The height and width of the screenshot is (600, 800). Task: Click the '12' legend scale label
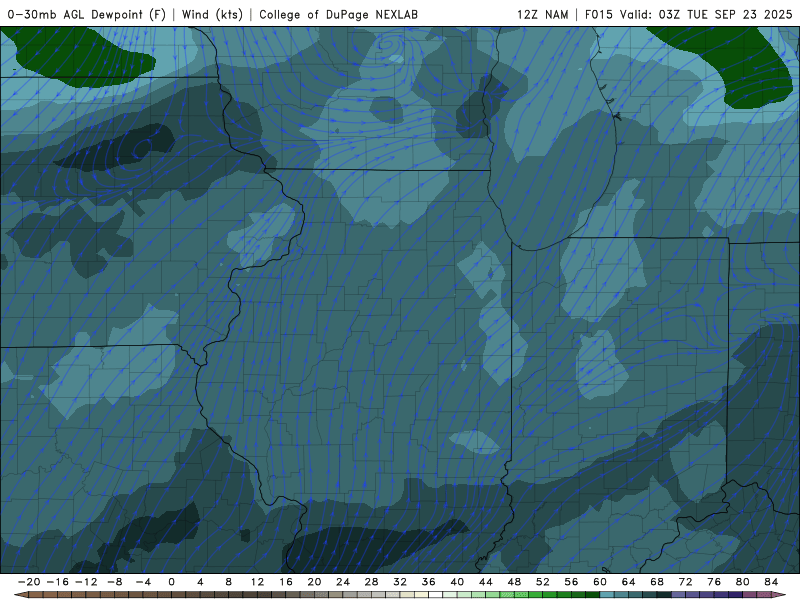[257, 582]
